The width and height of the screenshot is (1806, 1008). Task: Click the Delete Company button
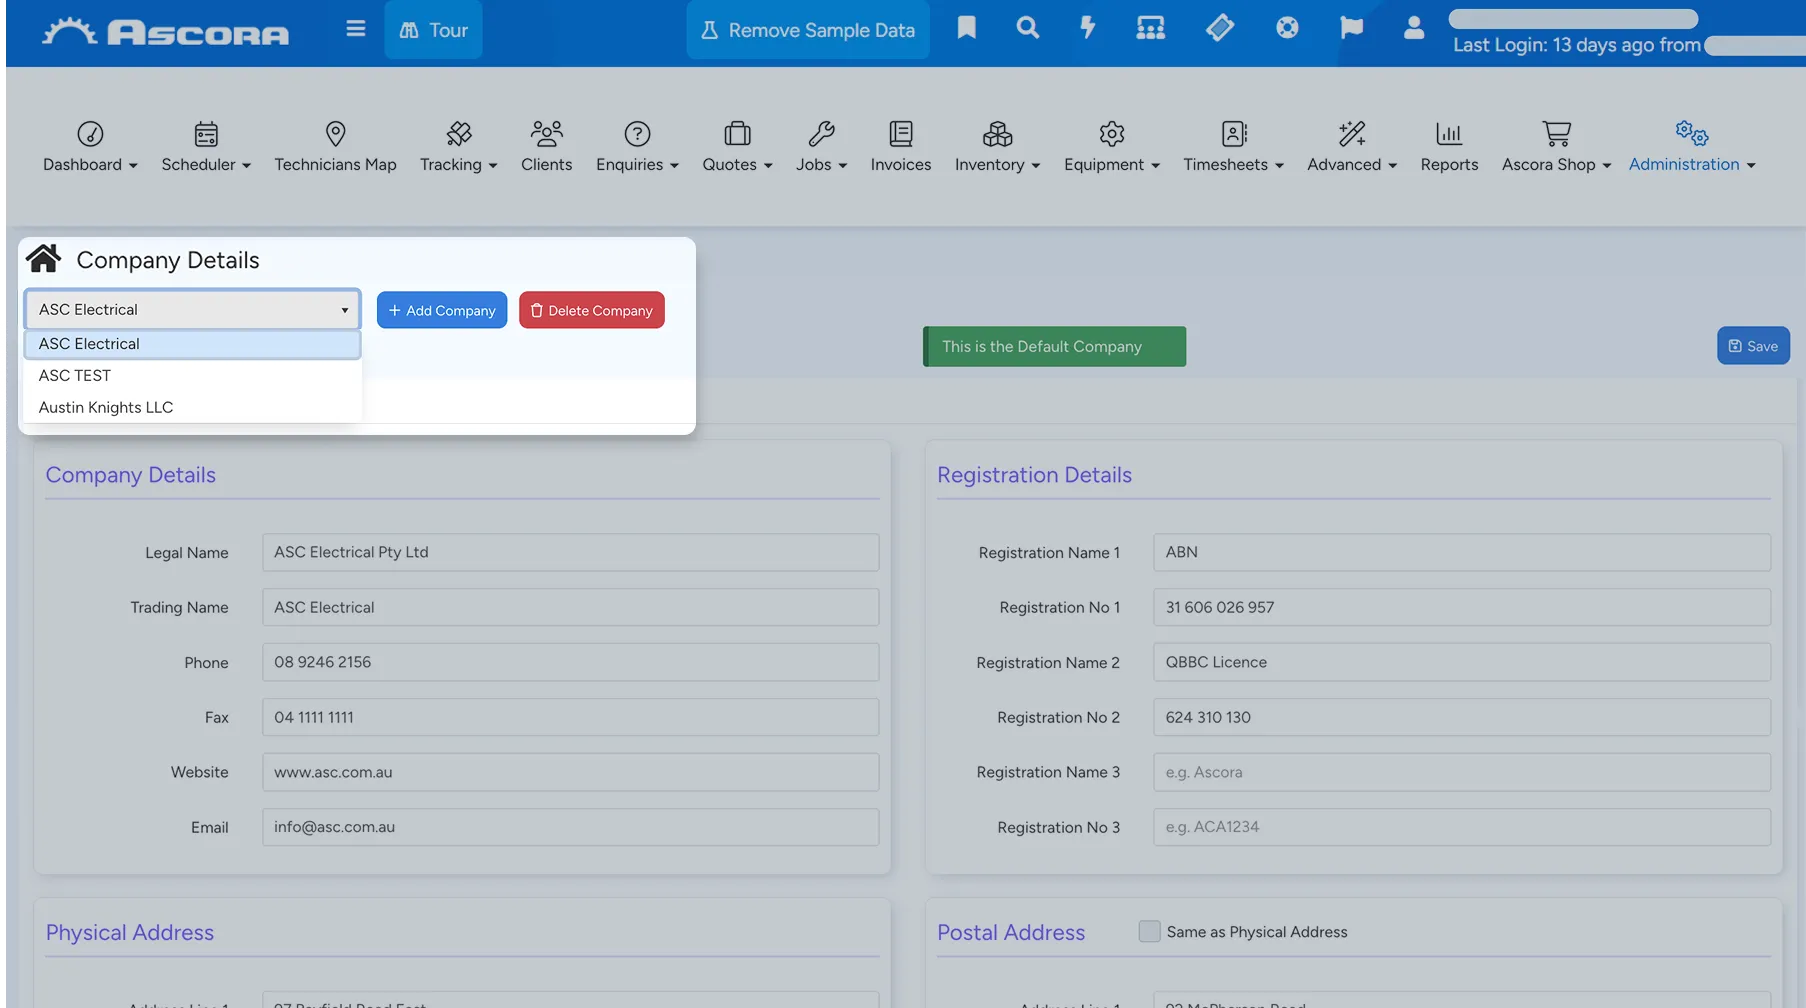coord(592,310)
